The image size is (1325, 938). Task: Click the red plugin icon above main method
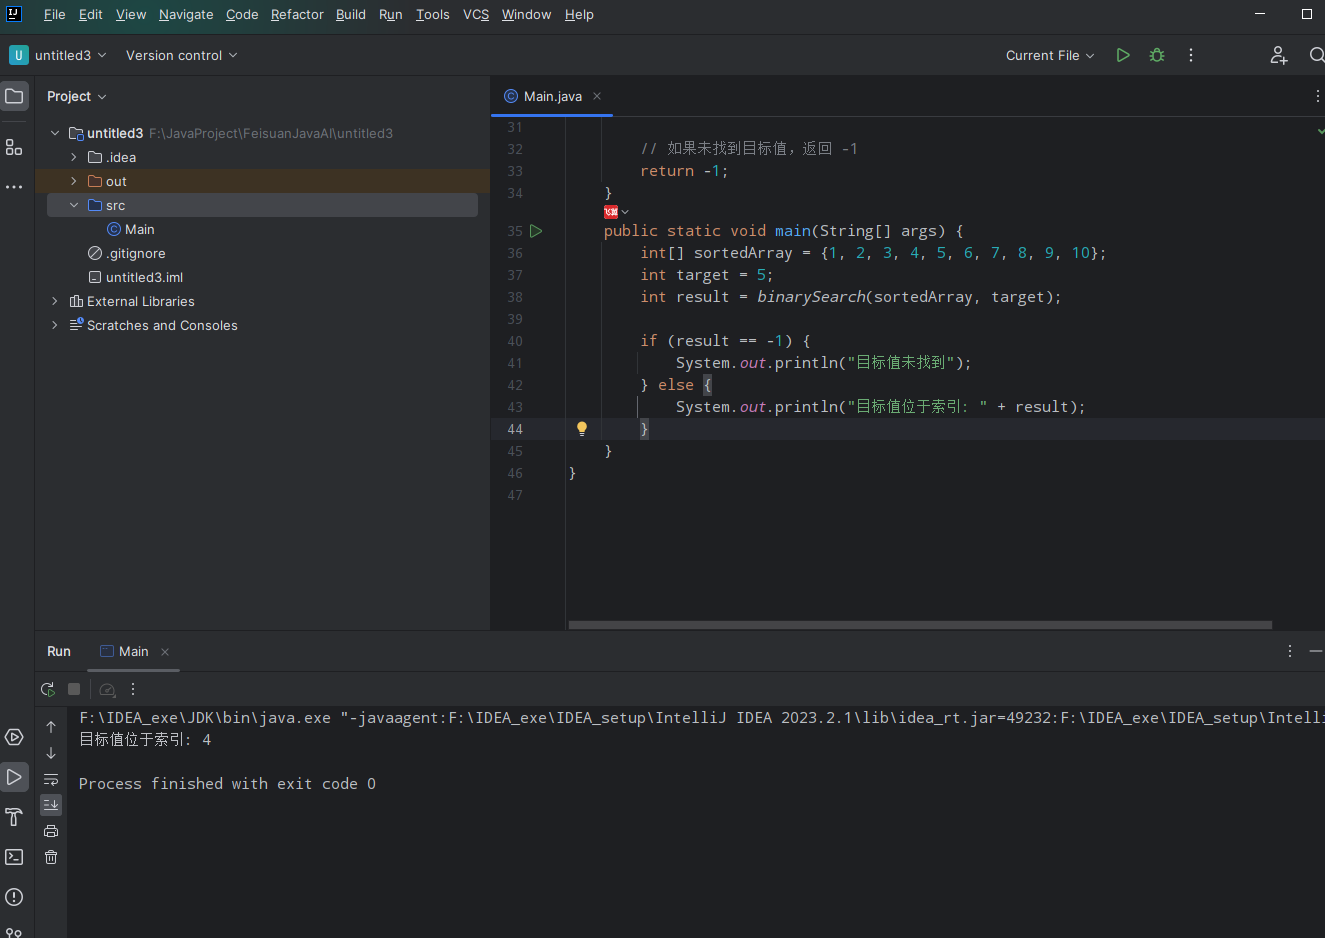[x=611, y=212]
